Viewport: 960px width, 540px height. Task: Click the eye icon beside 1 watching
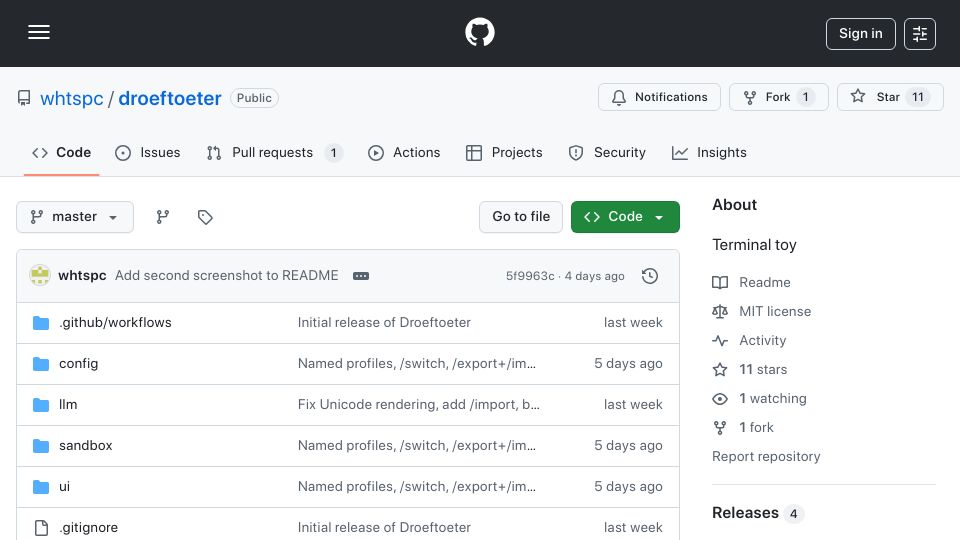(720, 399)
